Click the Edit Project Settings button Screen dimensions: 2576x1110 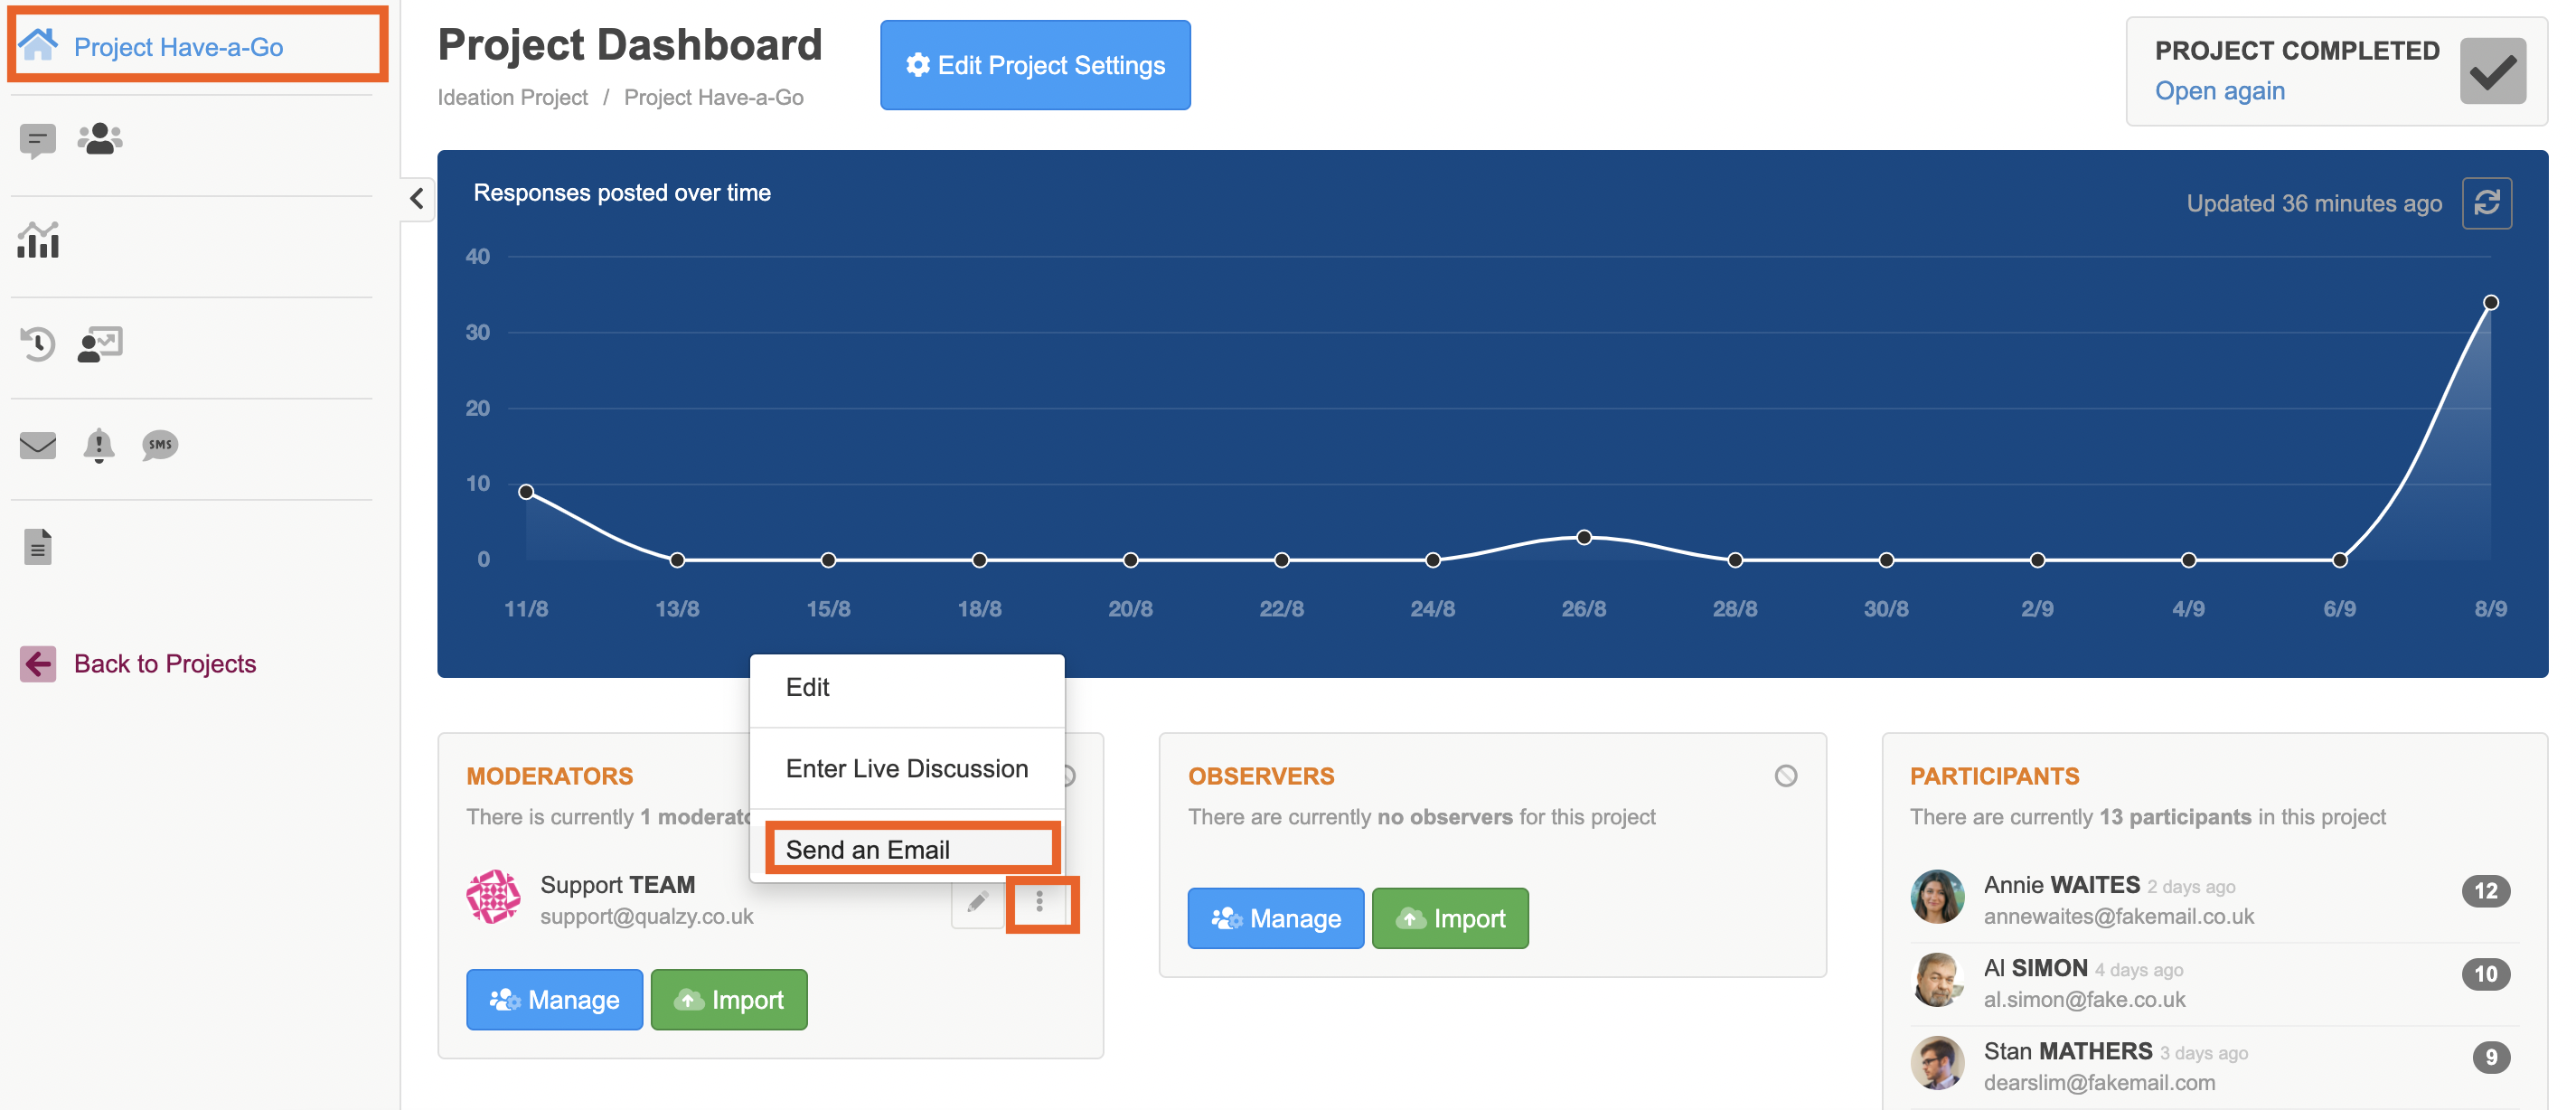tap(1035, 65)
